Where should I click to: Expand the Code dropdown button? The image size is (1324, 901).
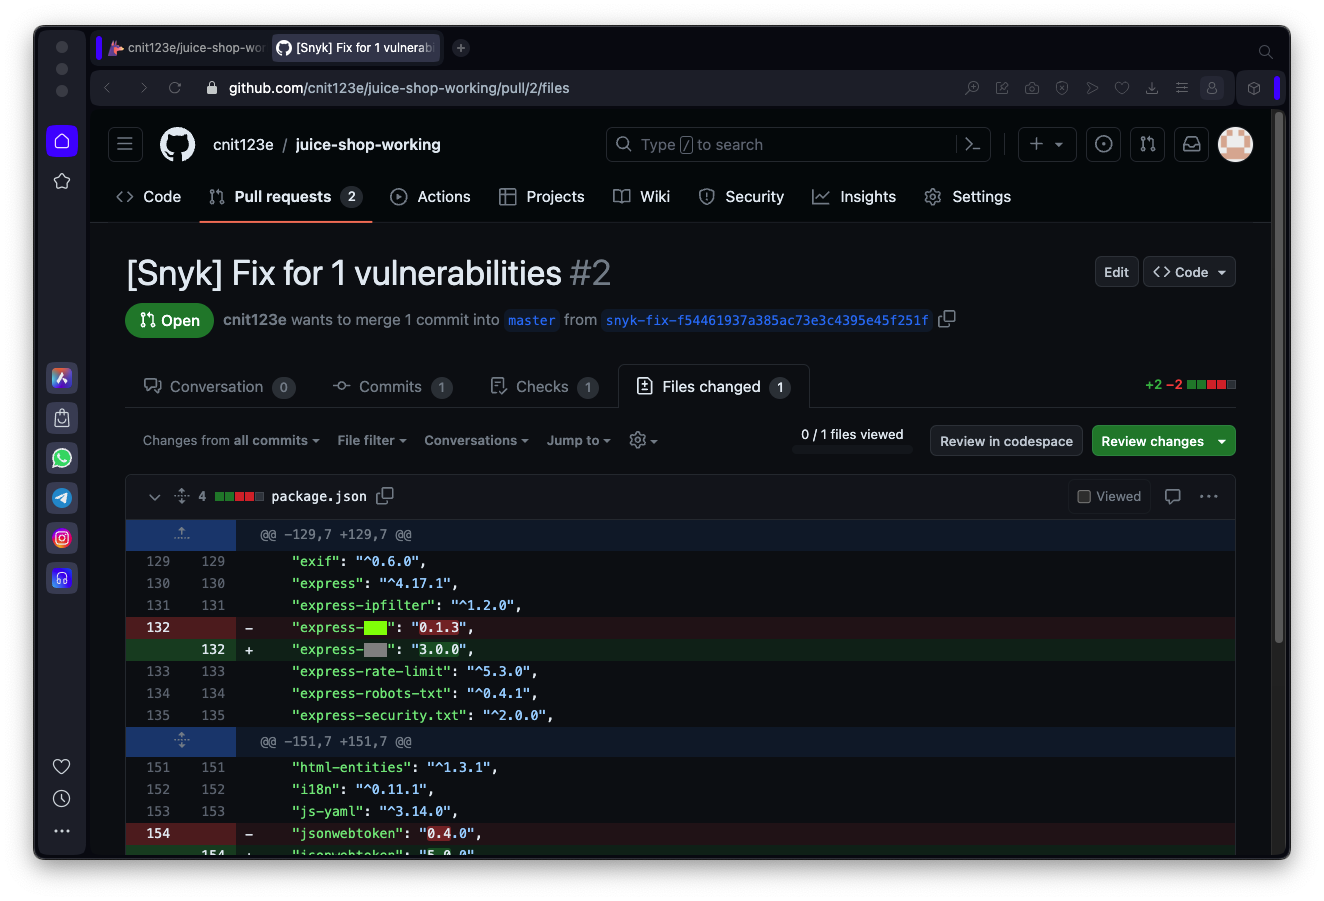click(1189, 272)
